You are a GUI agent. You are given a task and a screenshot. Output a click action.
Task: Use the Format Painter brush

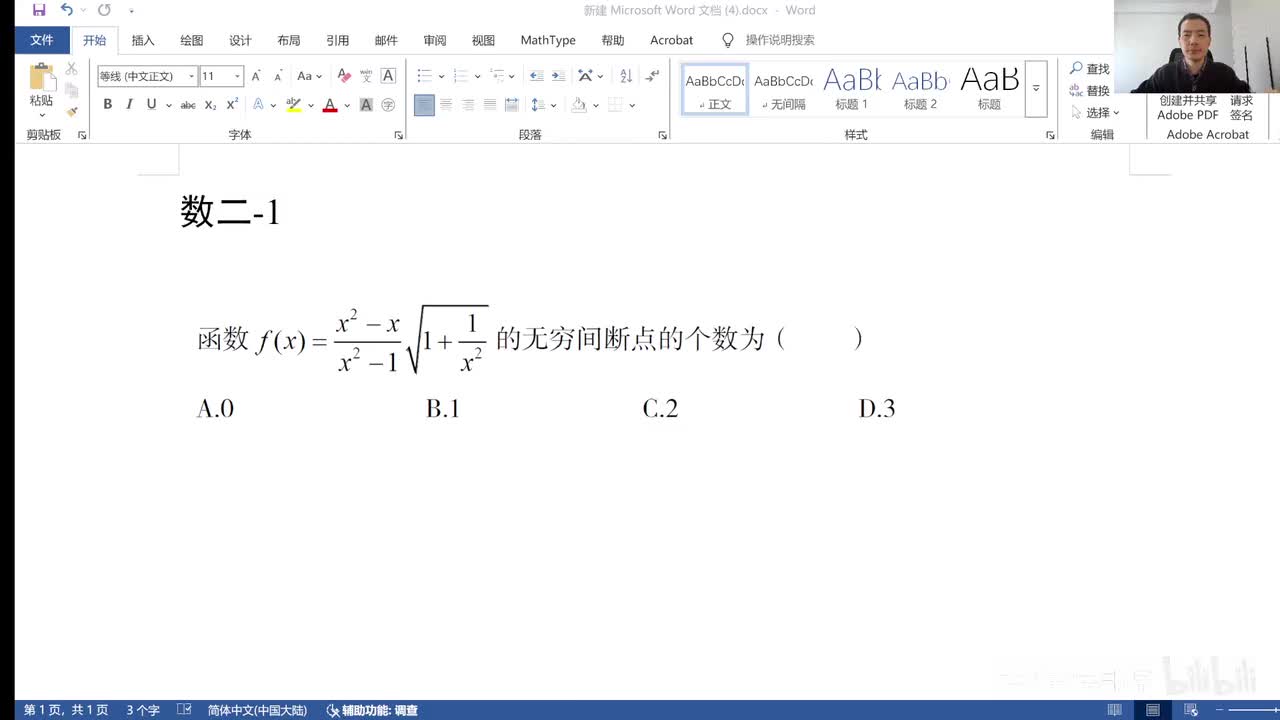coord(72,111)
